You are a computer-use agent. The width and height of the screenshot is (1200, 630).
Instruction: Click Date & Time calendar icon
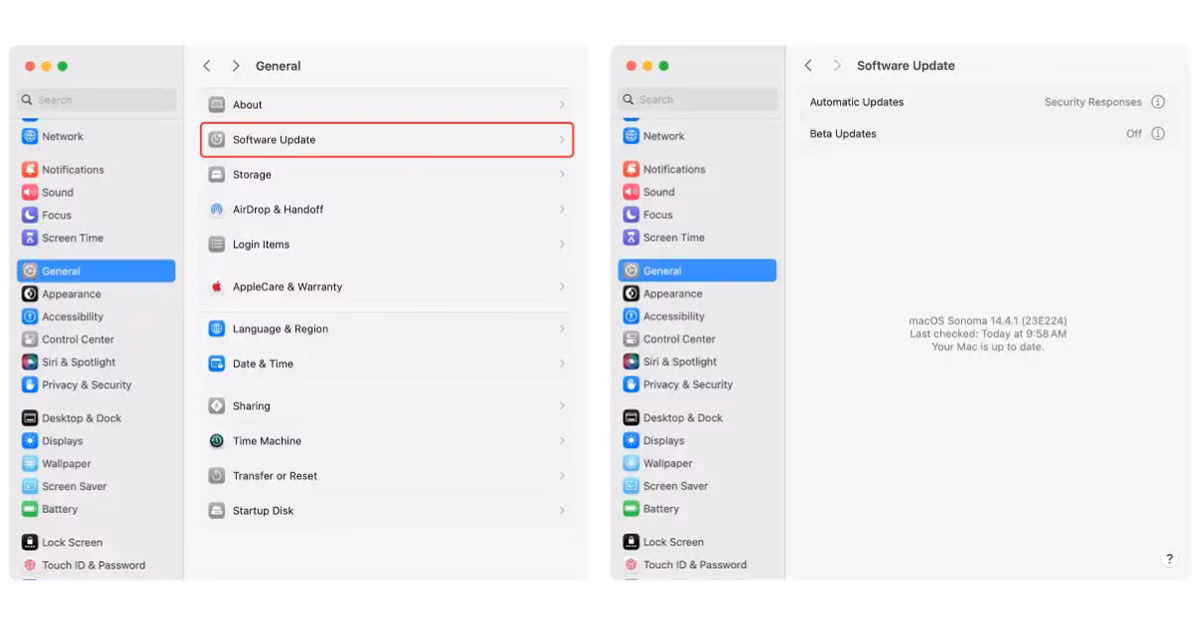pos(216,364)
